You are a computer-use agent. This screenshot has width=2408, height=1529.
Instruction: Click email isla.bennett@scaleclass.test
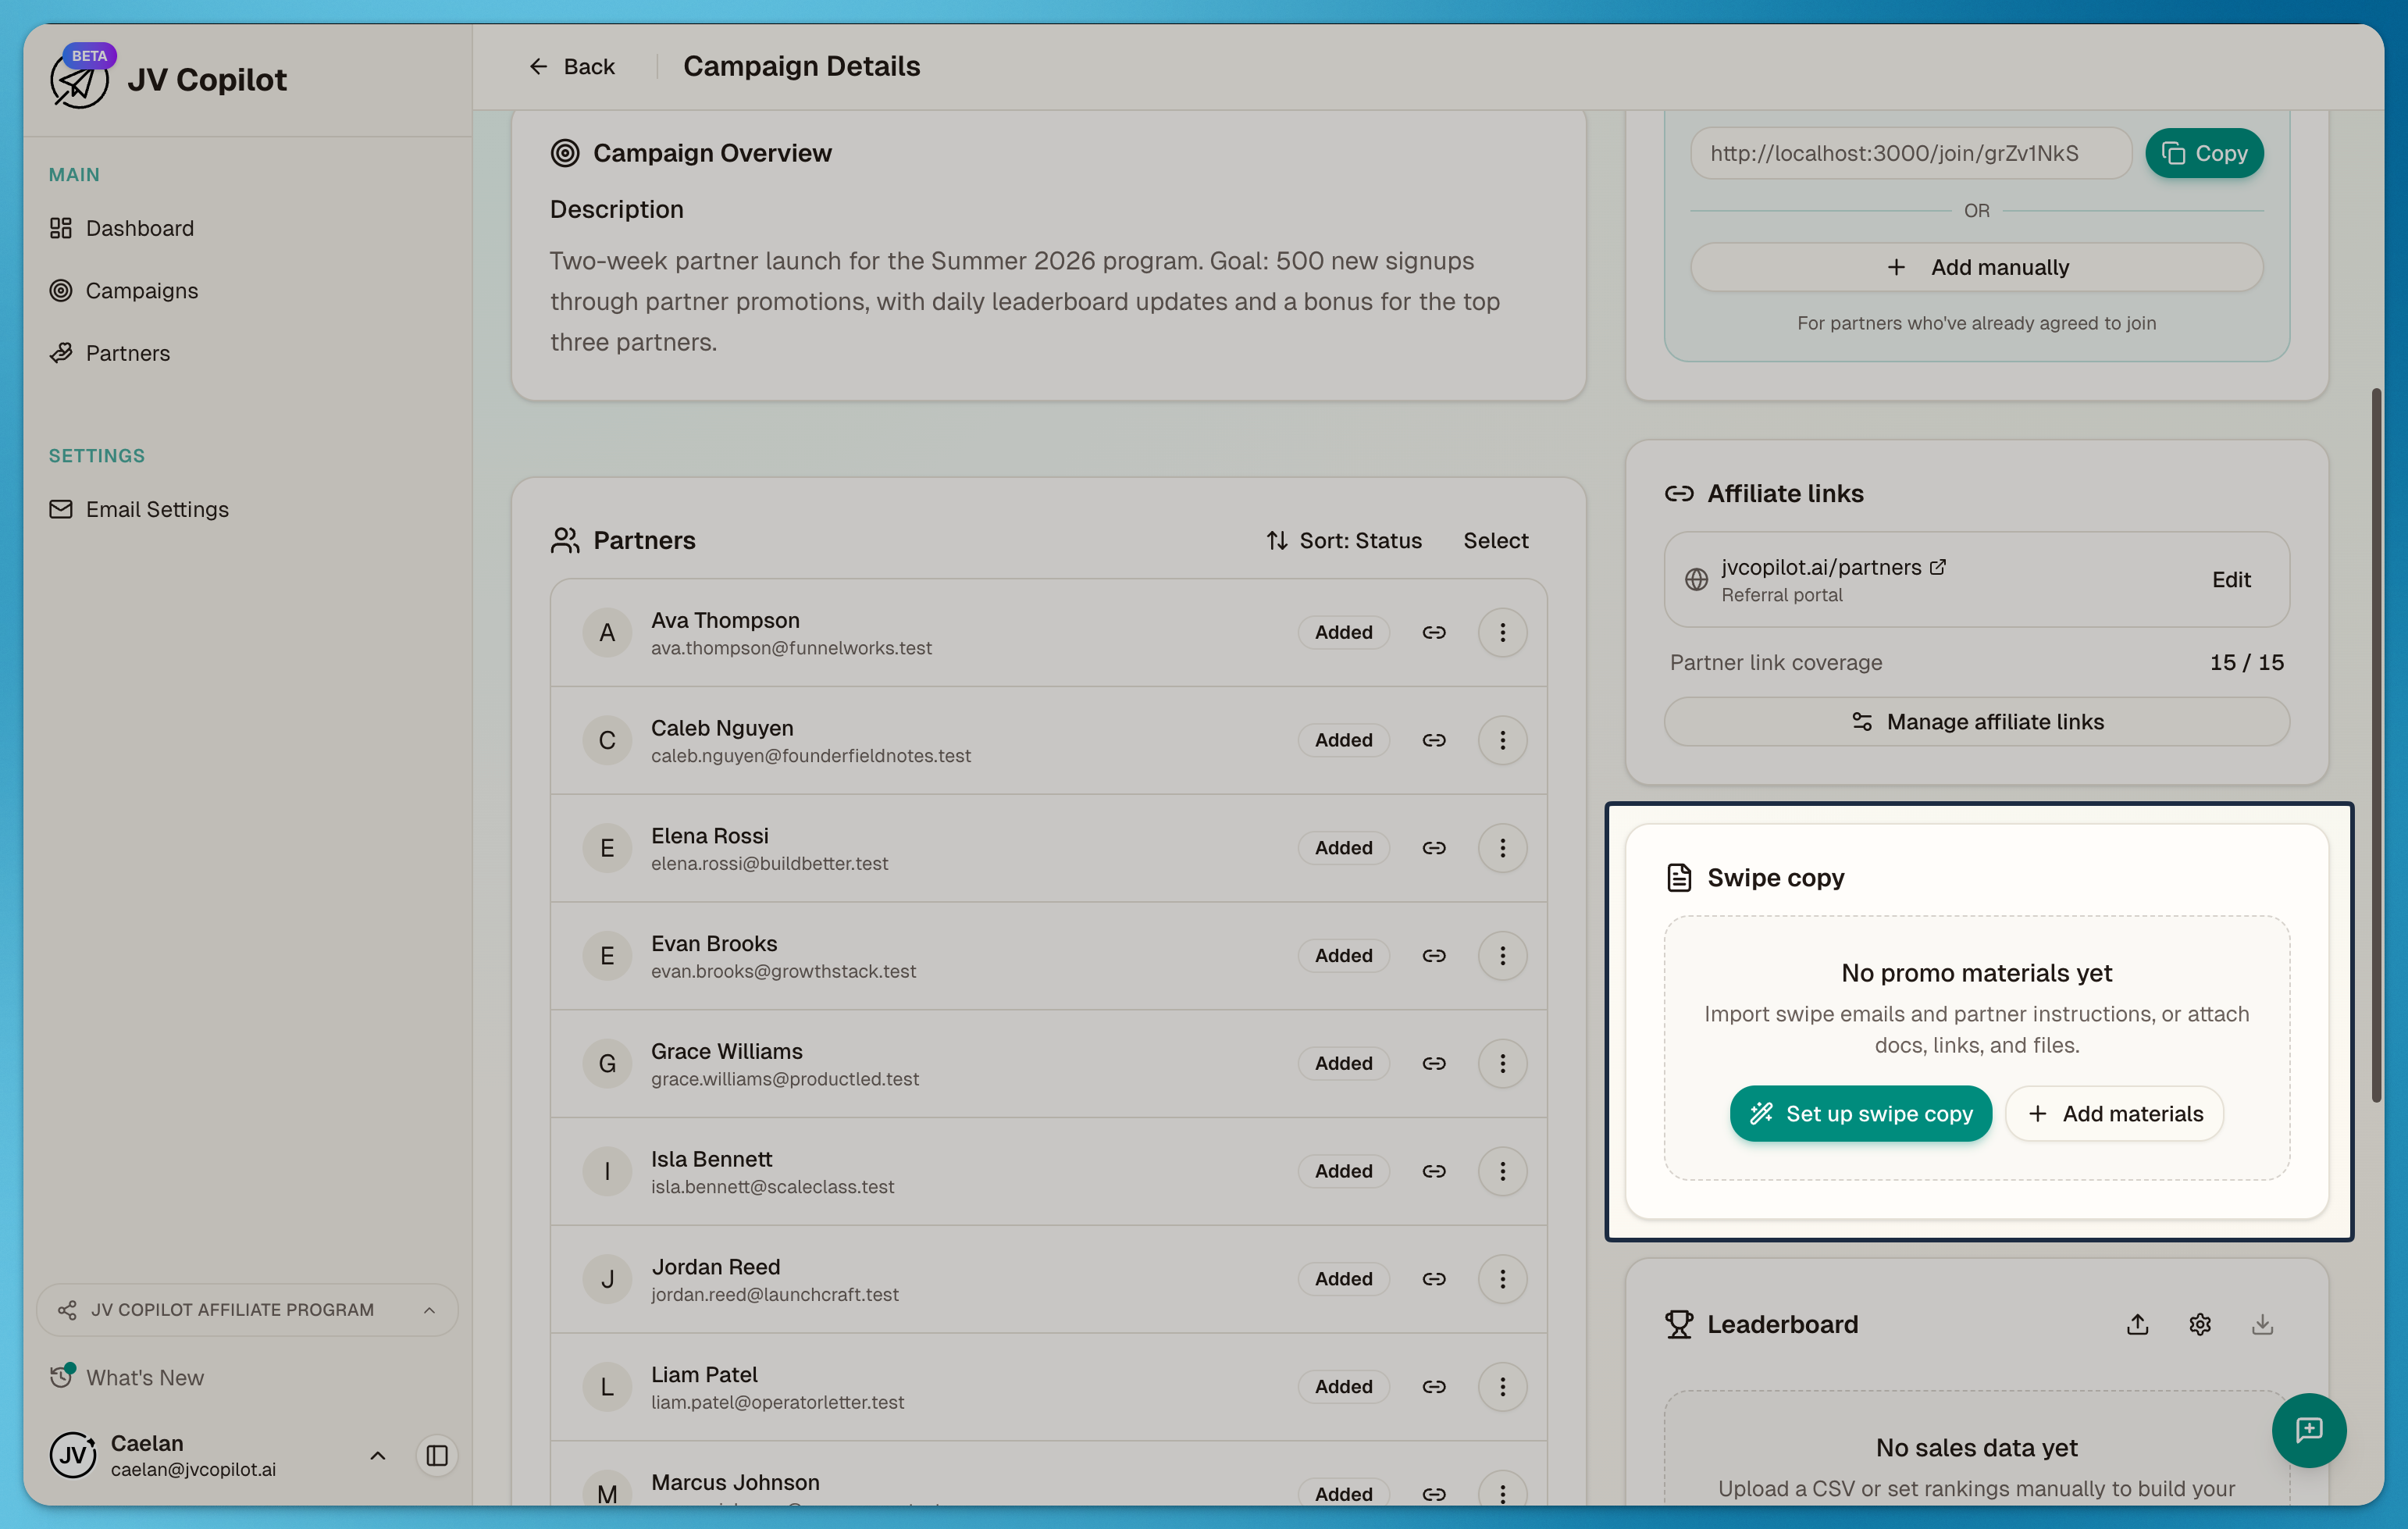coord(772,1187)
